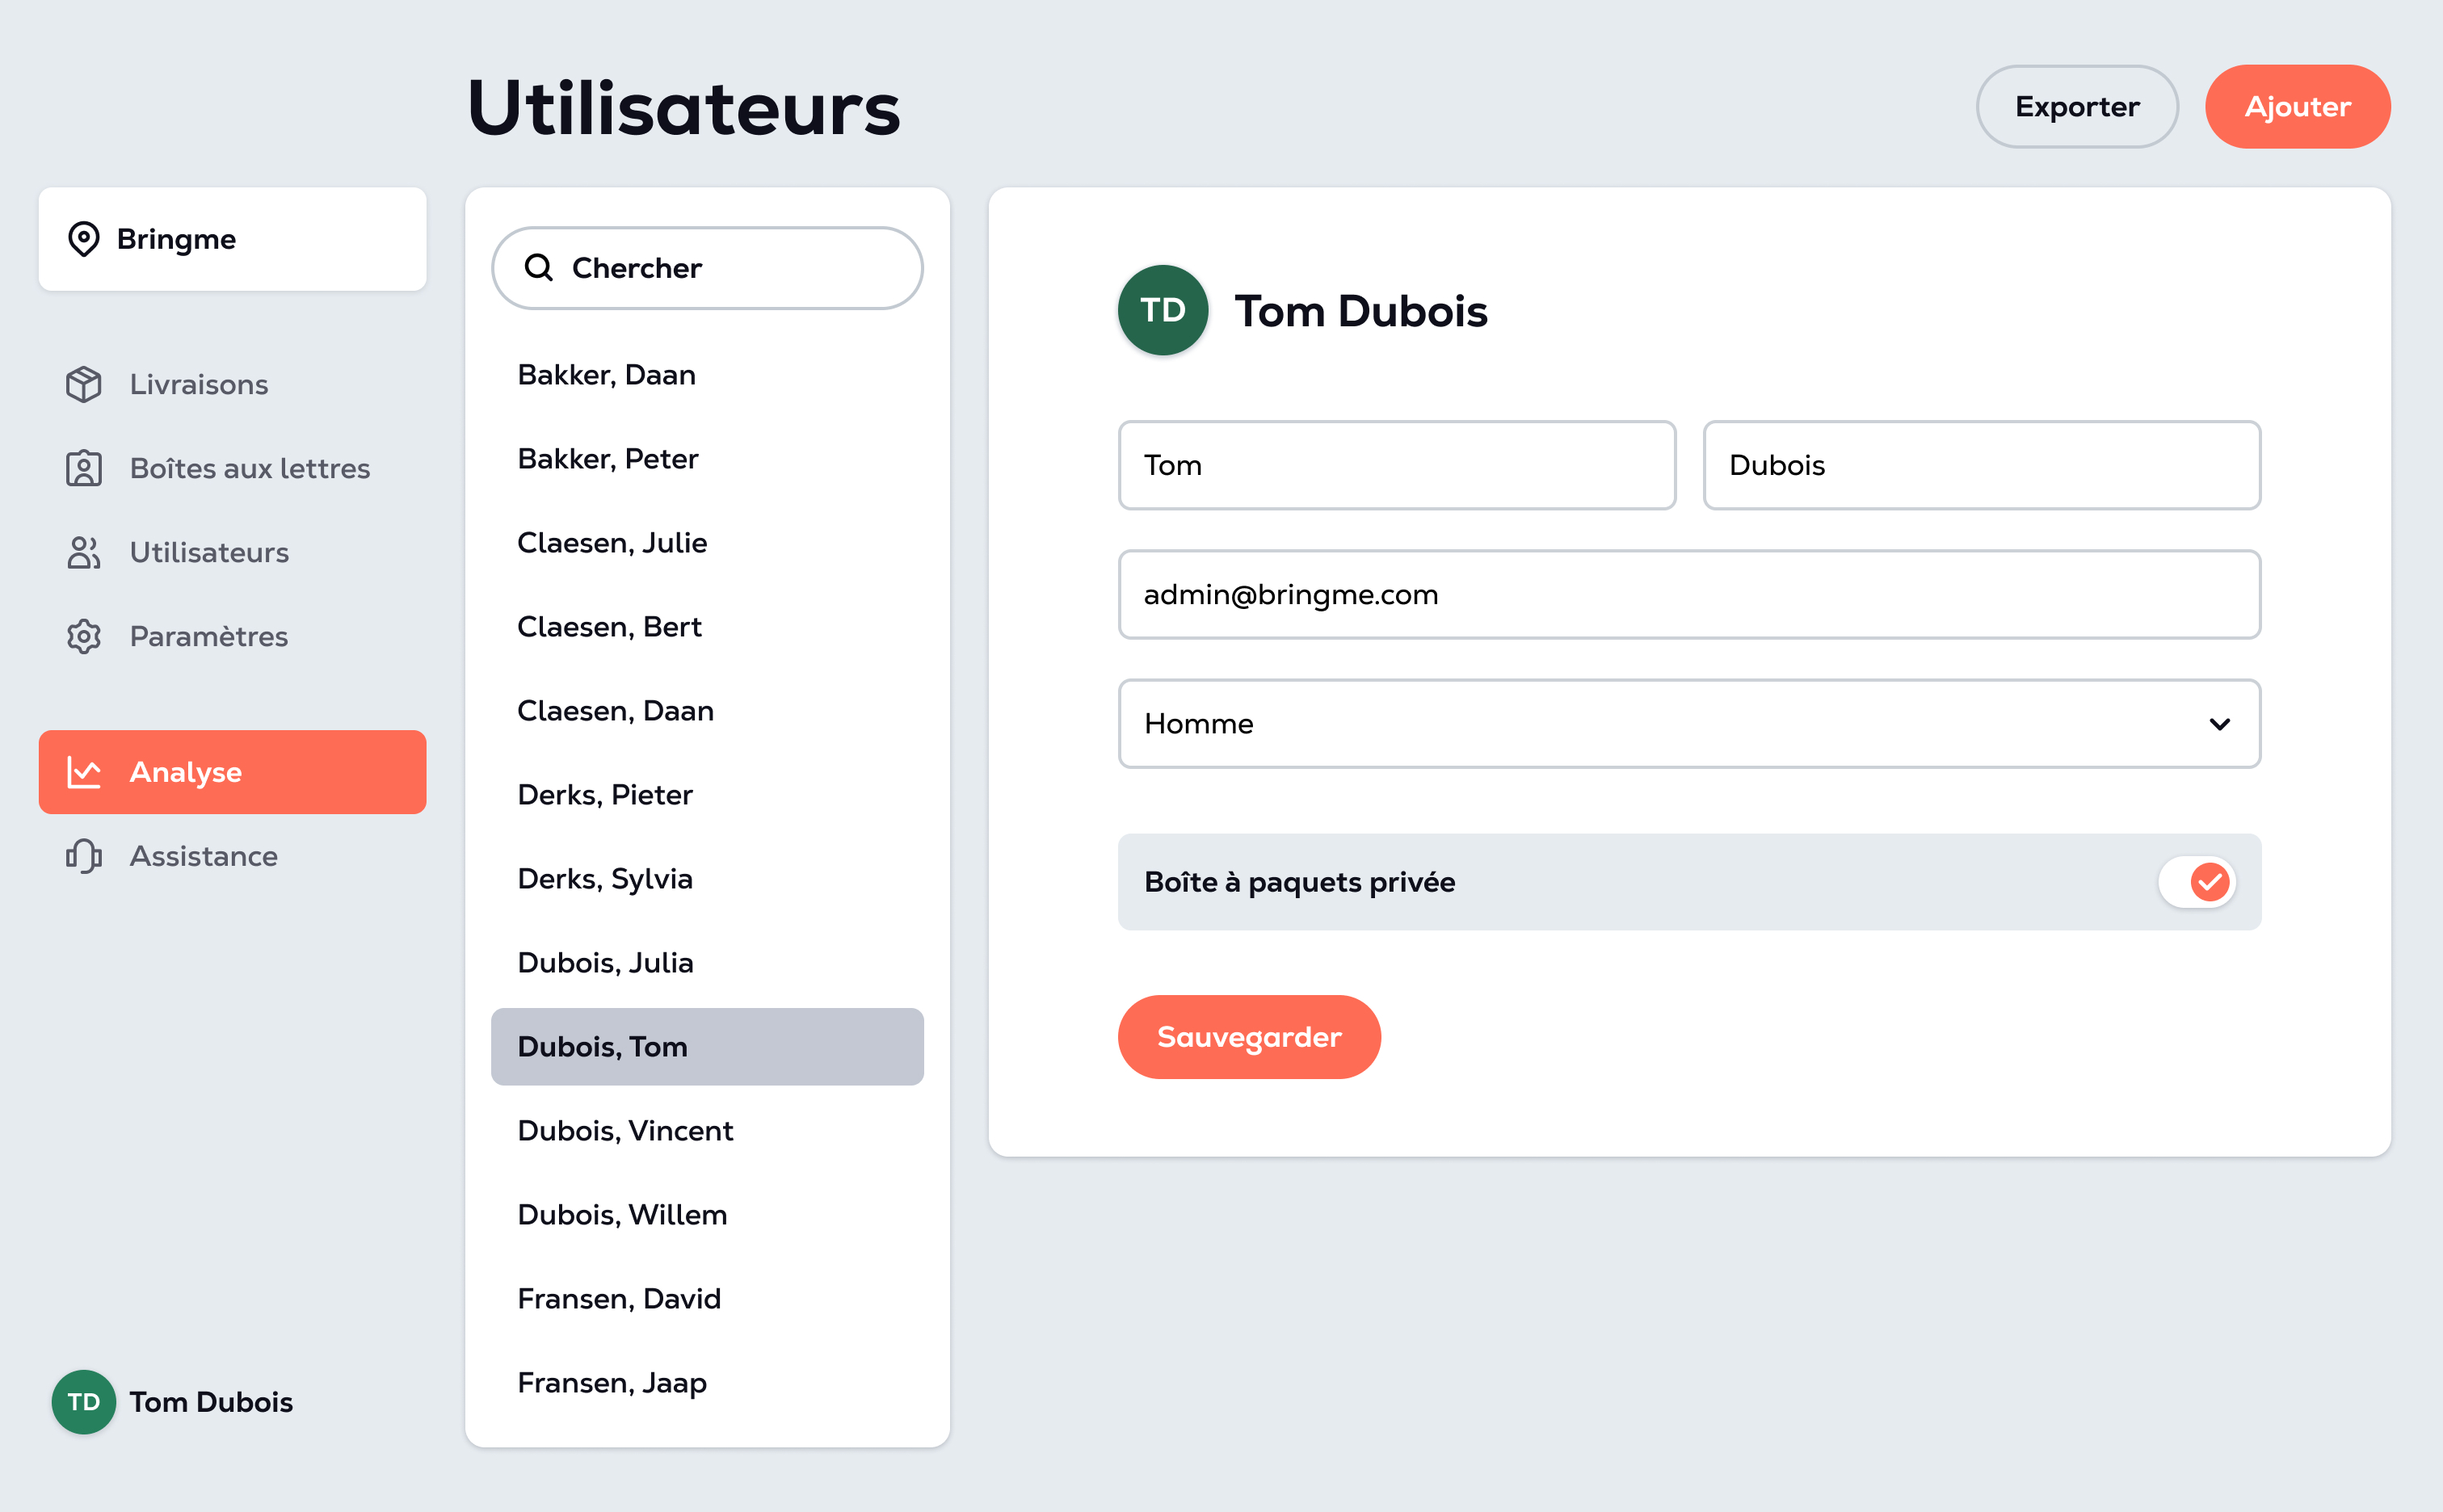
Task: Open the Assistance menu item
Action: pyautogui.click(x=232, y=856)
